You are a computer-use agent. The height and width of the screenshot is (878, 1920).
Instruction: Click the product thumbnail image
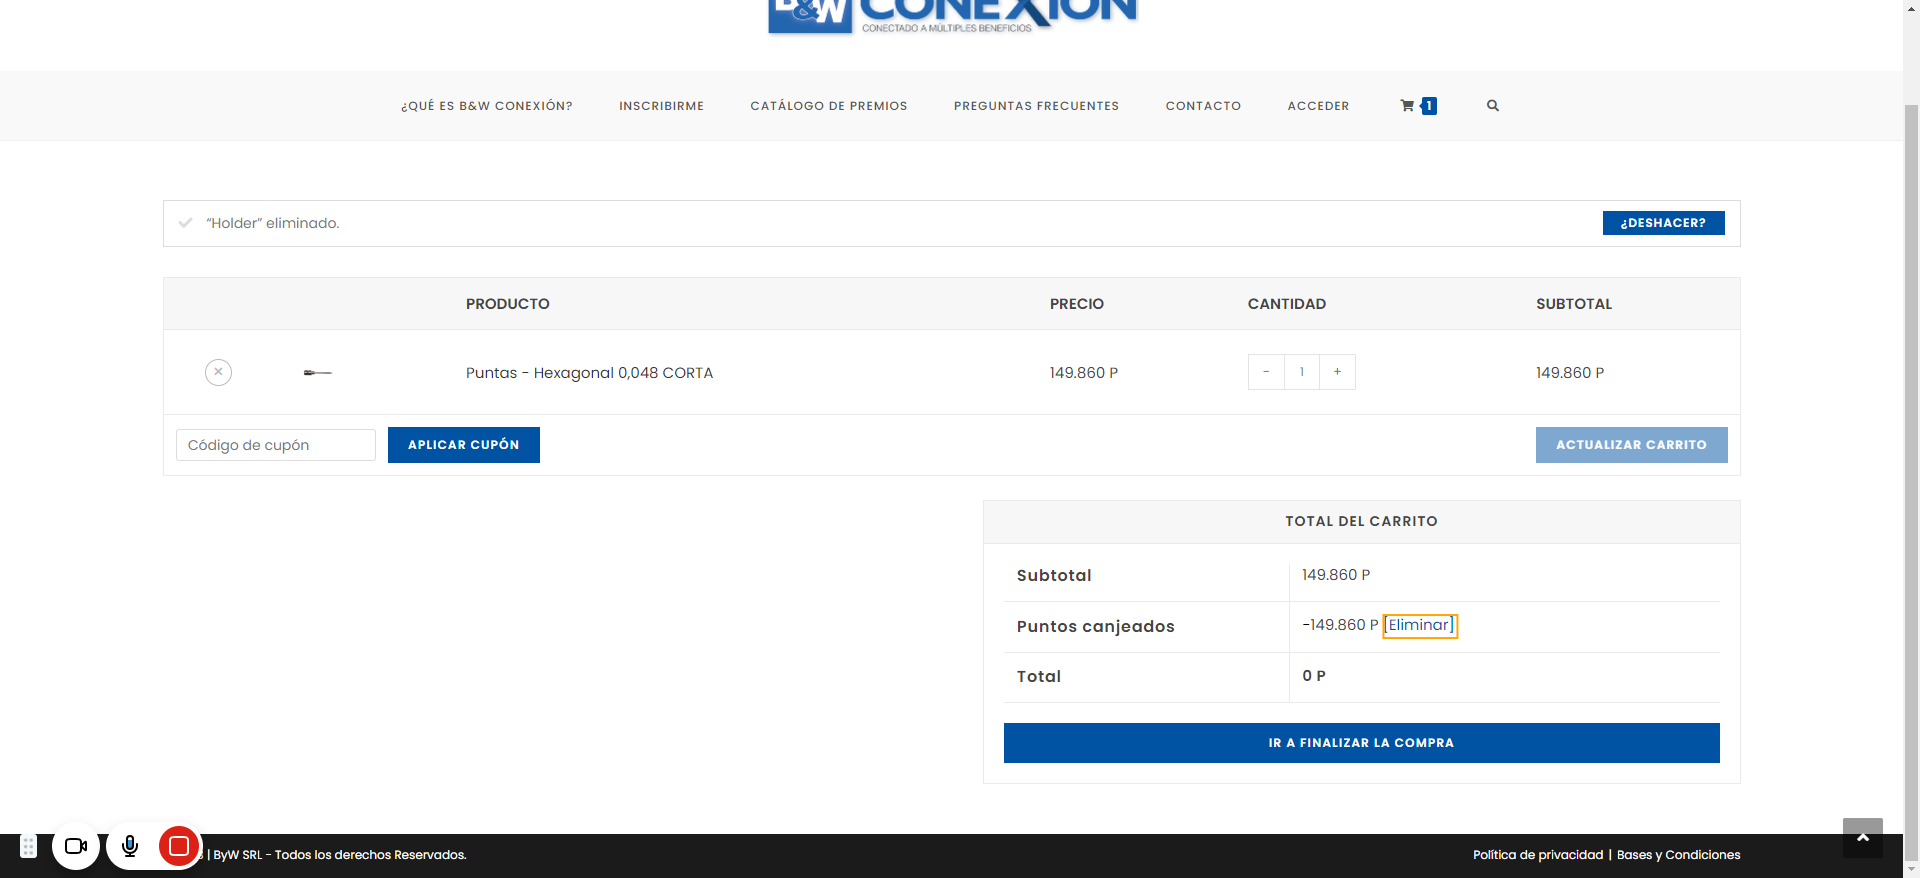(x=317, y=373)
